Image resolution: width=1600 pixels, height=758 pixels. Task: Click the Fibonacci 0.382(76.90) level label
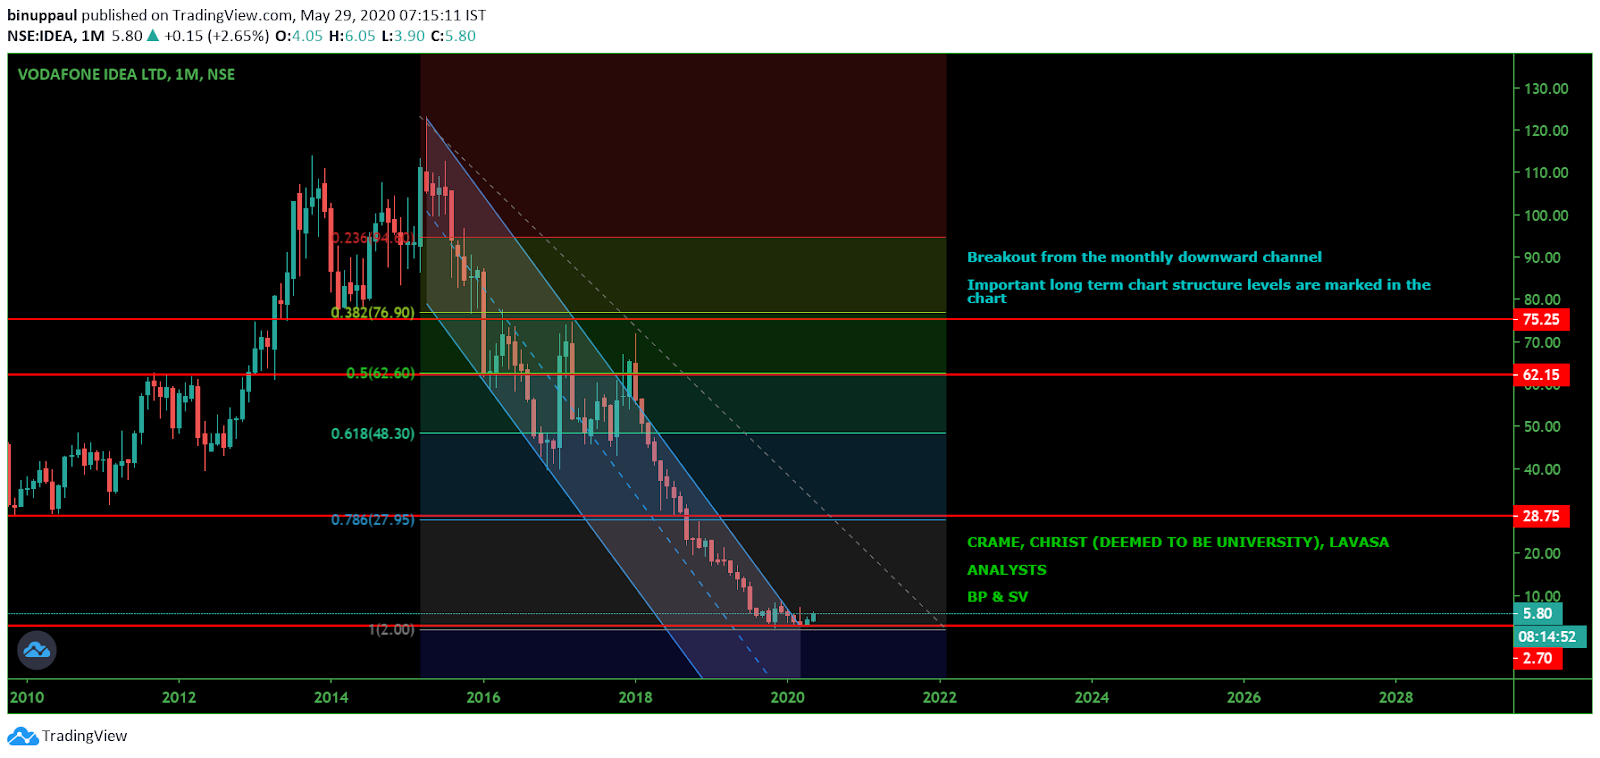click(373, 312)
